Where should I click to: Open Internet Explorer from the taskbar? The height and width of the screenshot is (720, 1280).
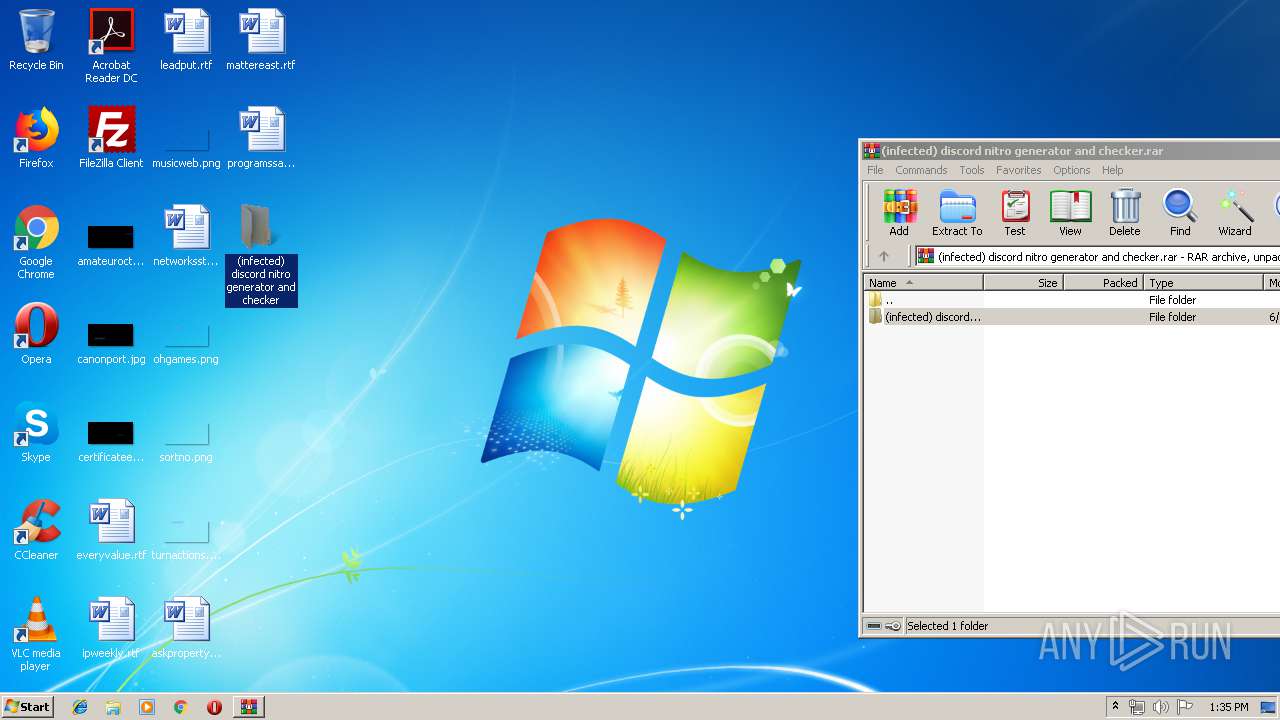click(x=80, y=706)
